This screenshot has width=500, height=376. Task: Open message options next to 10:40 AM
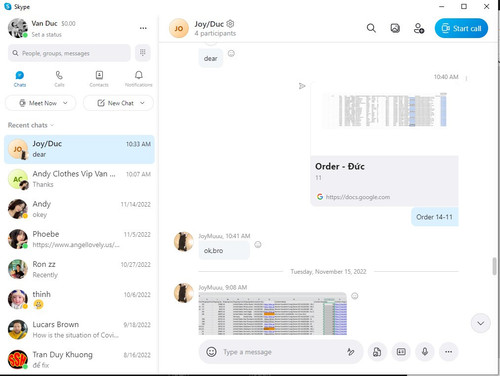pyautogui.click(x=466, y=78)
